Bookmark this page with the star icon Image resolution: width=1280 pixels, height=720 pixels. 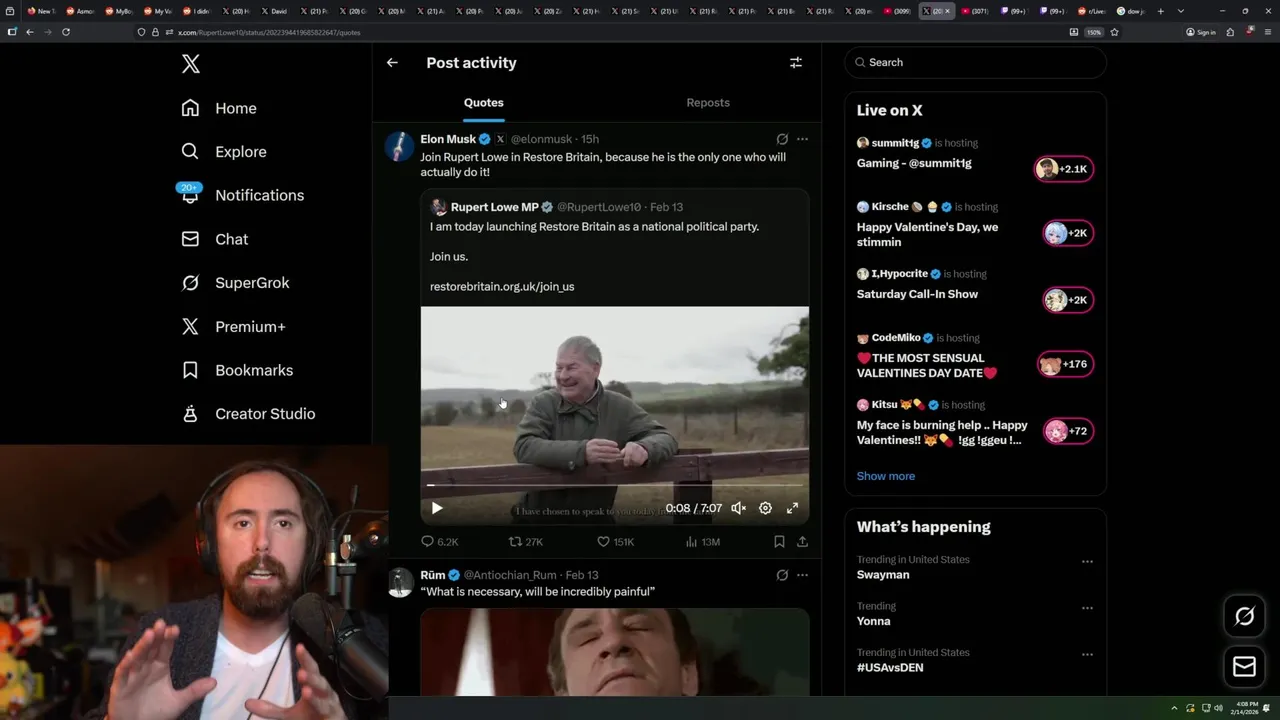(x=1114, y=32)
